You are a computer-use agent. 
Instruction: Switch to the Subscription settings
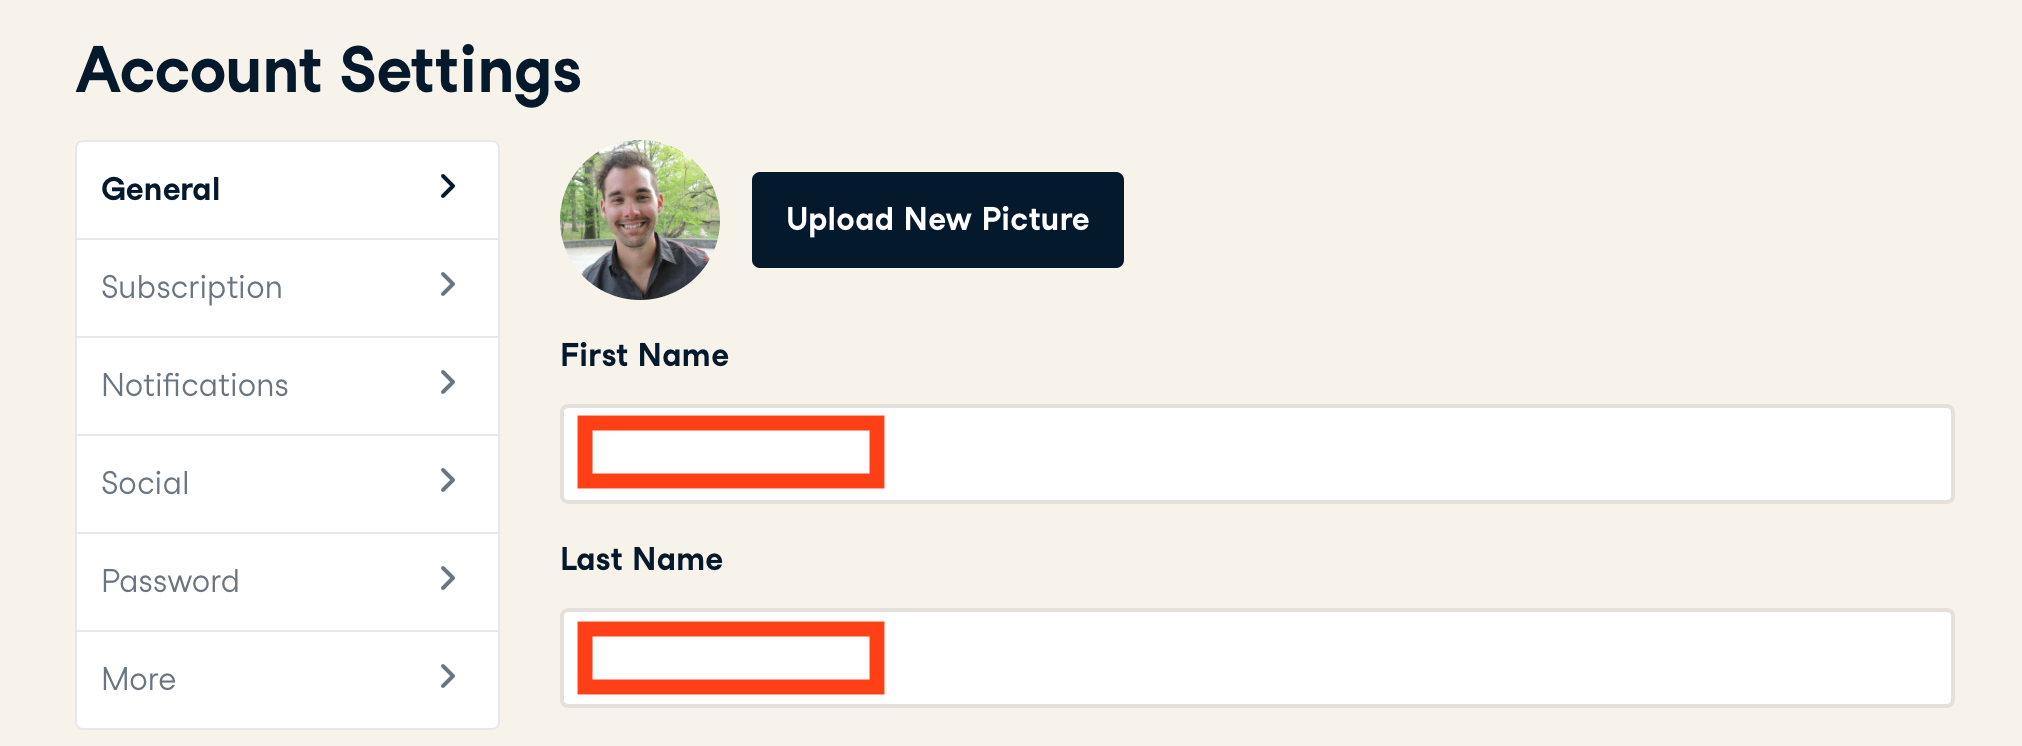click(x=192, y=287)
